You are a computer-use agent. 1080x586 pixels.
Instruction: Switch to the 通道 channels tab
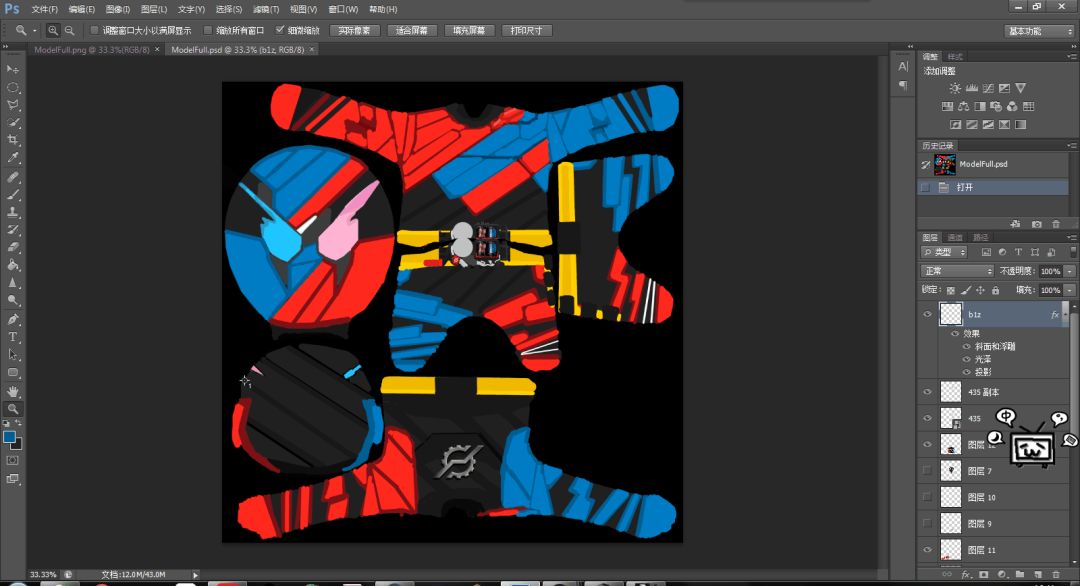pyautogui.click(x=955, y=238)
